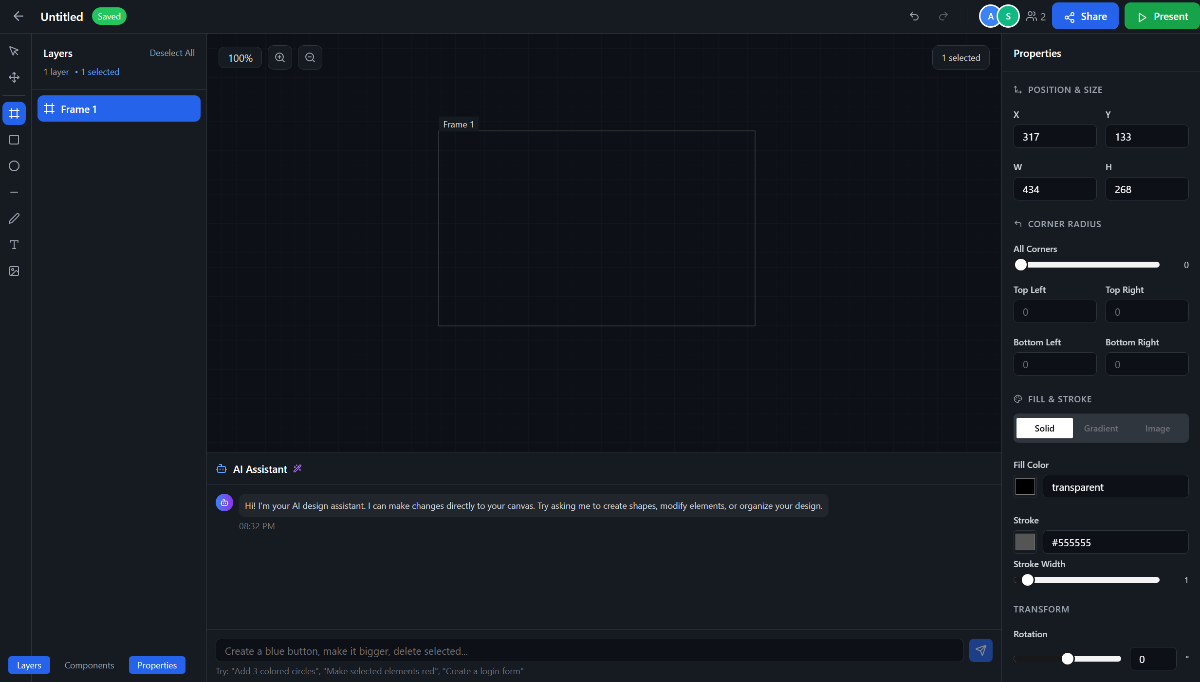Select the Frame tool
1200x682 pixels.
click(14, 113)
